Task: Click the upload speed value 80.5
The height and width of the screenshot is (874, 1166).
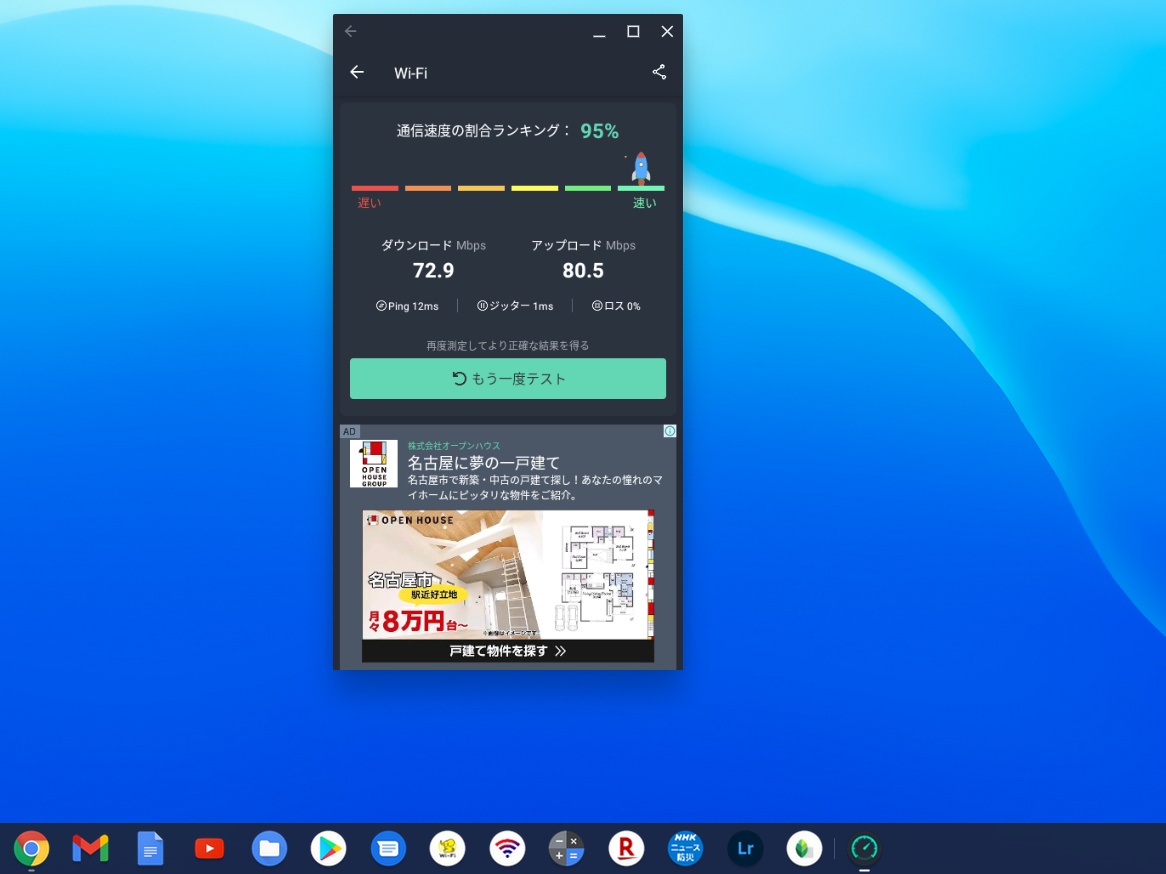Action: (583, 271)
